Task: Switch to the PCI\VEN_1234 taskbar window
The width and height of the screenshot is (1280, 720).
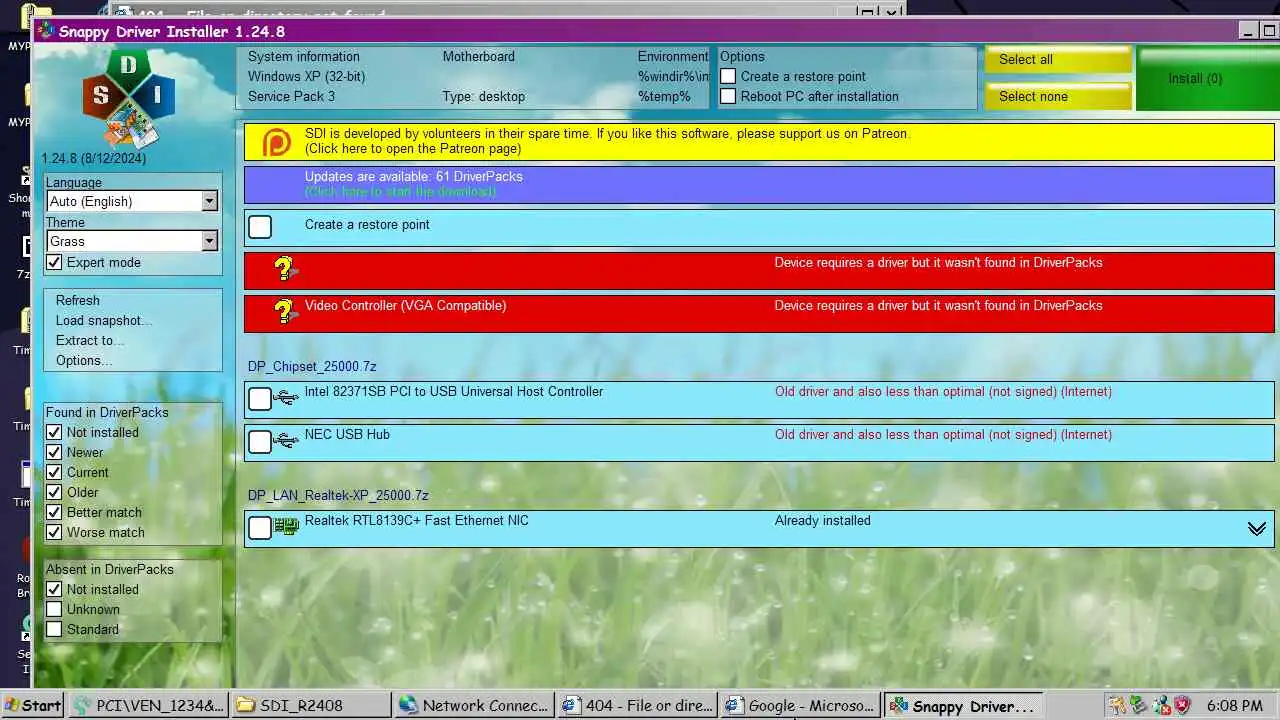Action: pyautogui.click(x=148, y=705)
